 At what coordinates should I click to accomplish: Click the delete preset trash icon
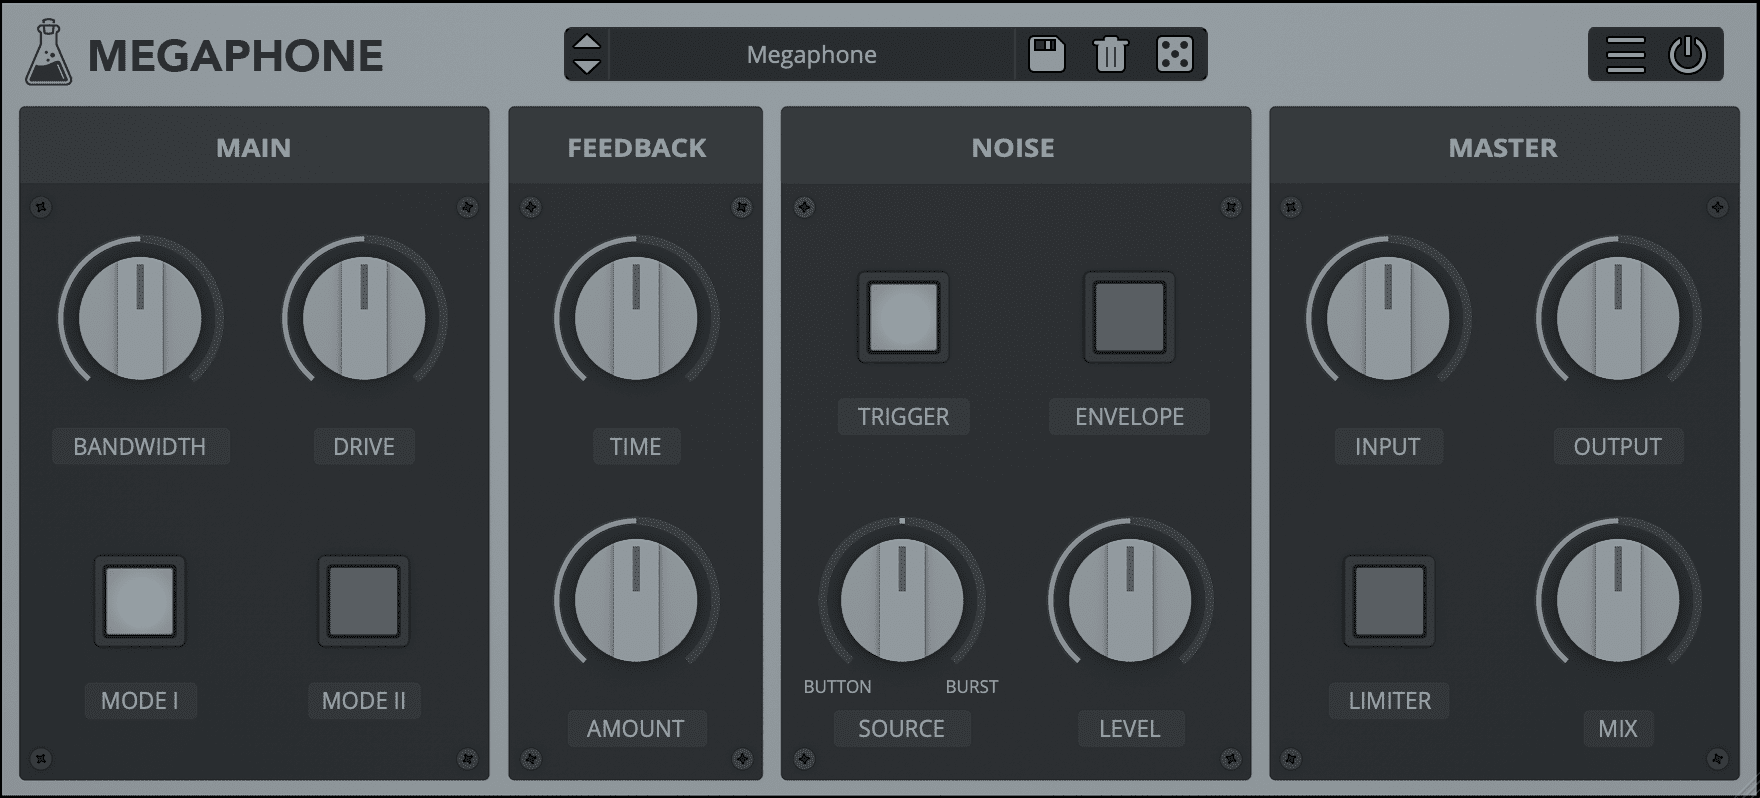[x=1110, y=54]
